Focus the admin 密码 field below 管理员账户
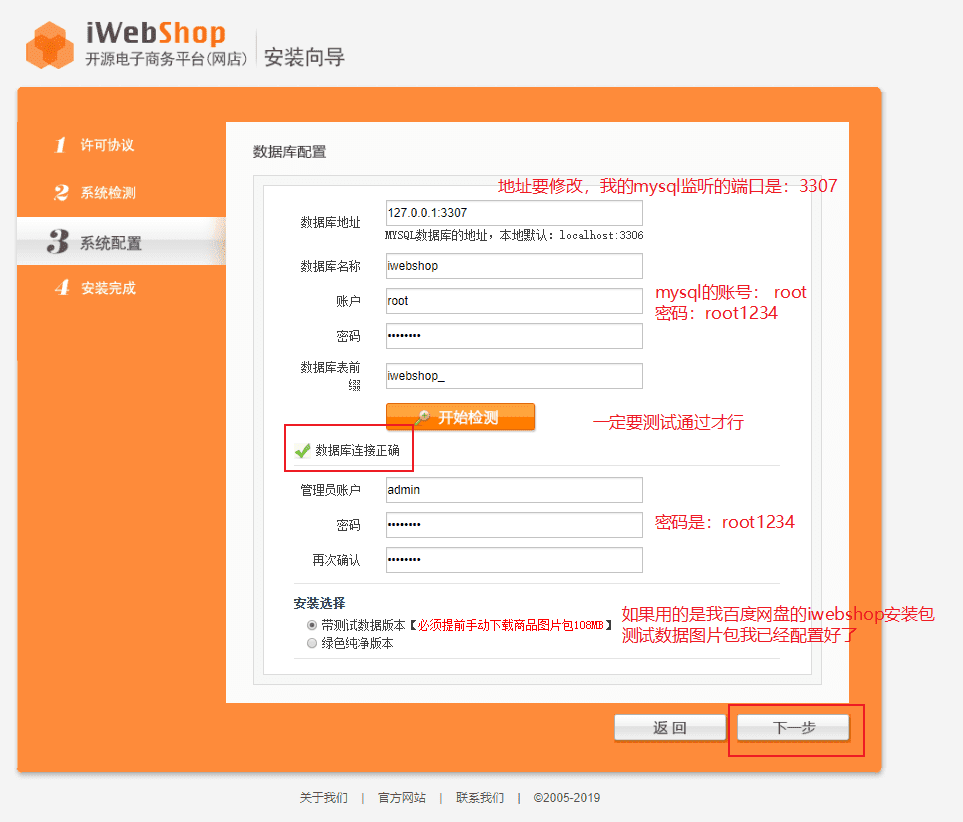The image size is (963, 822). [514, 525]
